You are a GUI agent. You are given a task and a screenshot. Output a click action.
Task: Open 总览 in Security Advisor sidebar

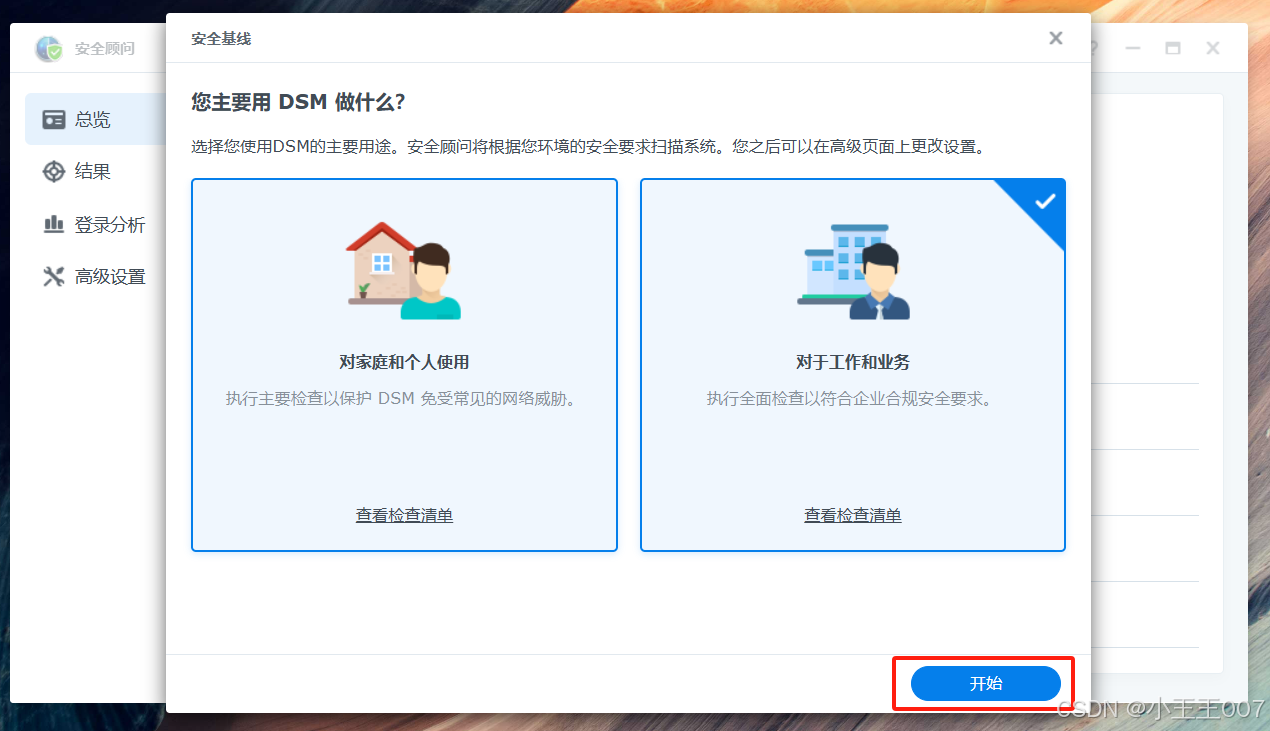(95, 119)
